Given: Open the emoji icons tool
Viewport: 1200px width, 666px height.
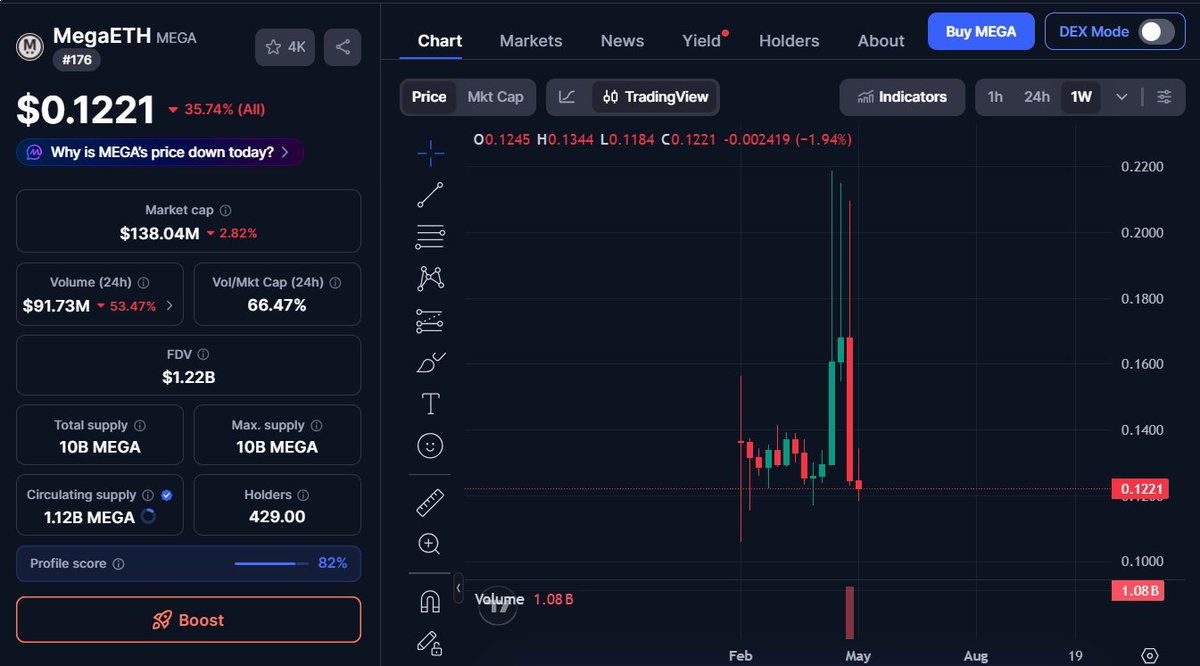Looking at the screenshot, I should coord(430,446).
